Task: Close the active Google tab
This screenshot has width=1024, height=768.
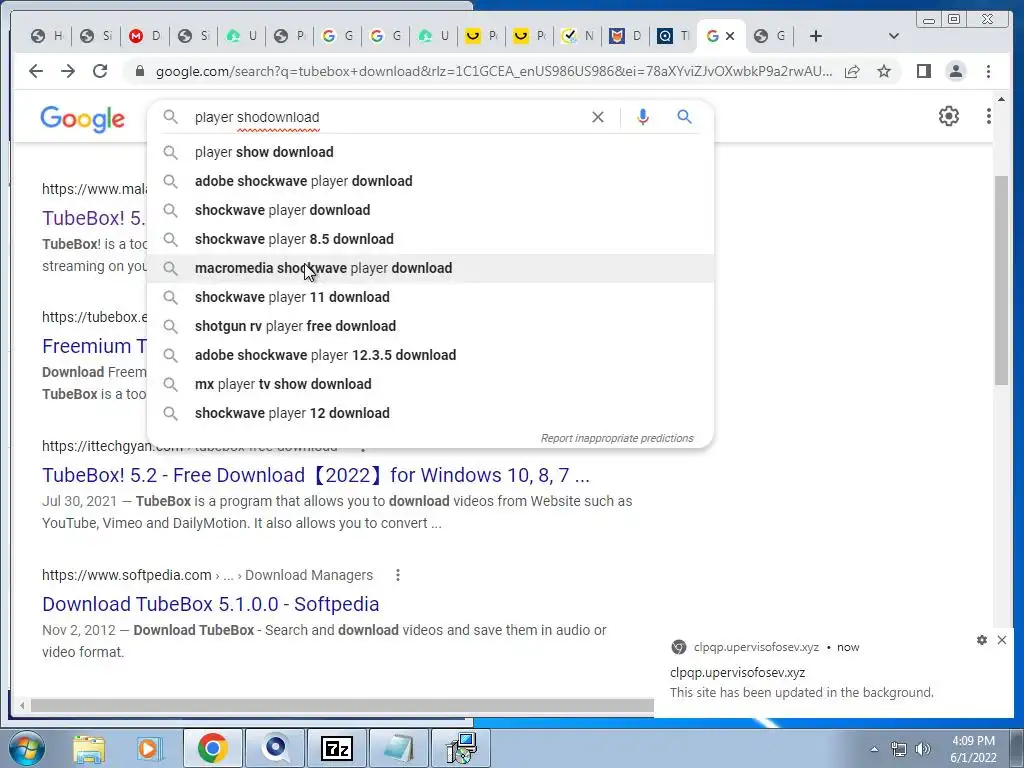Action: coord(730,37)
